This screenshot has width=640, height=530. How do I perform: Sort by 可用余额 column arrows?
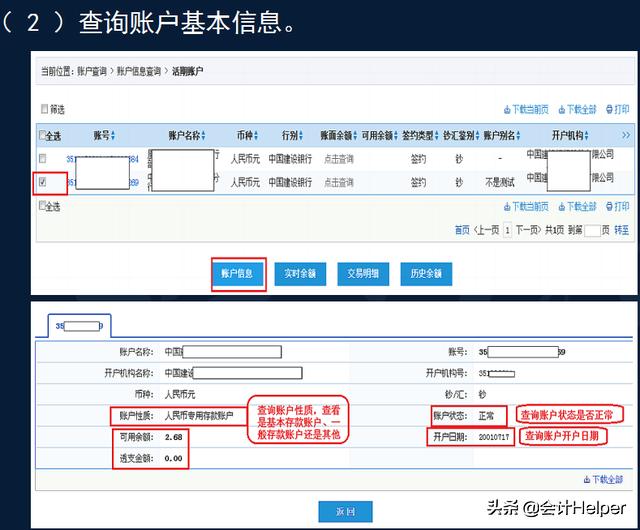(x=396, y=136)
